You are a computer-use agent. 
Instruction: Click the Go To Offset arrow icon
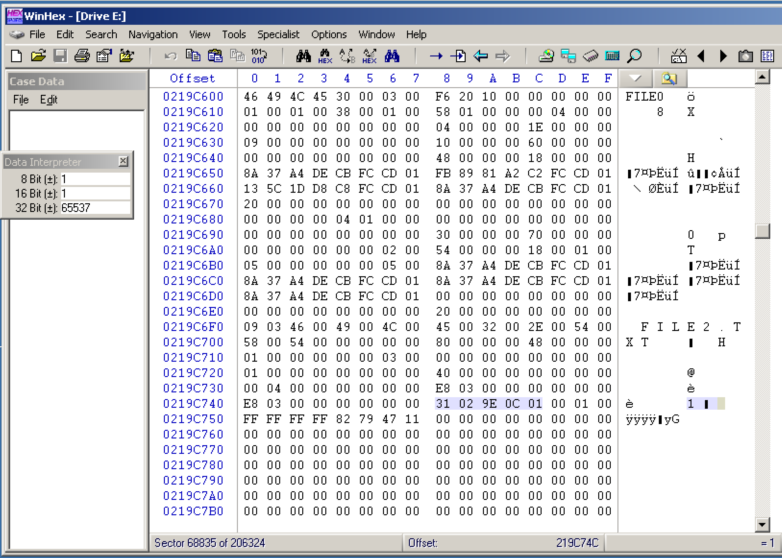point(436,56)
